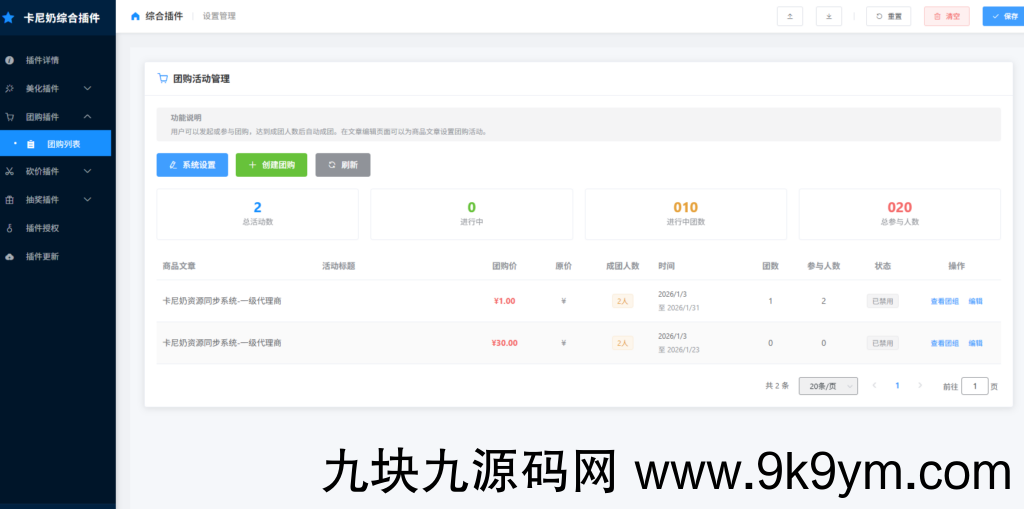Image resolution: width=1024 pixels, height=509 pixels.
Task: Select 团购列表 in the sidebar
Action: pyautogui.click(x=63, y=144)
